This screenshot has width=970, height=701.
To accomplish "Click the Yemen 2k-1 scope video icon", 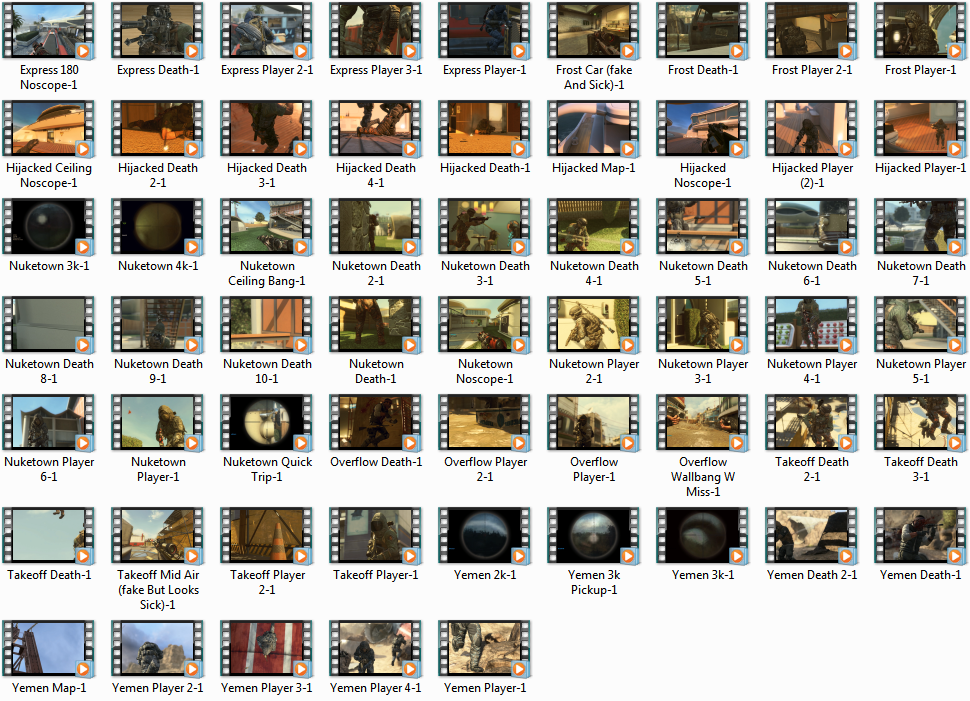I will pos(484,535).
